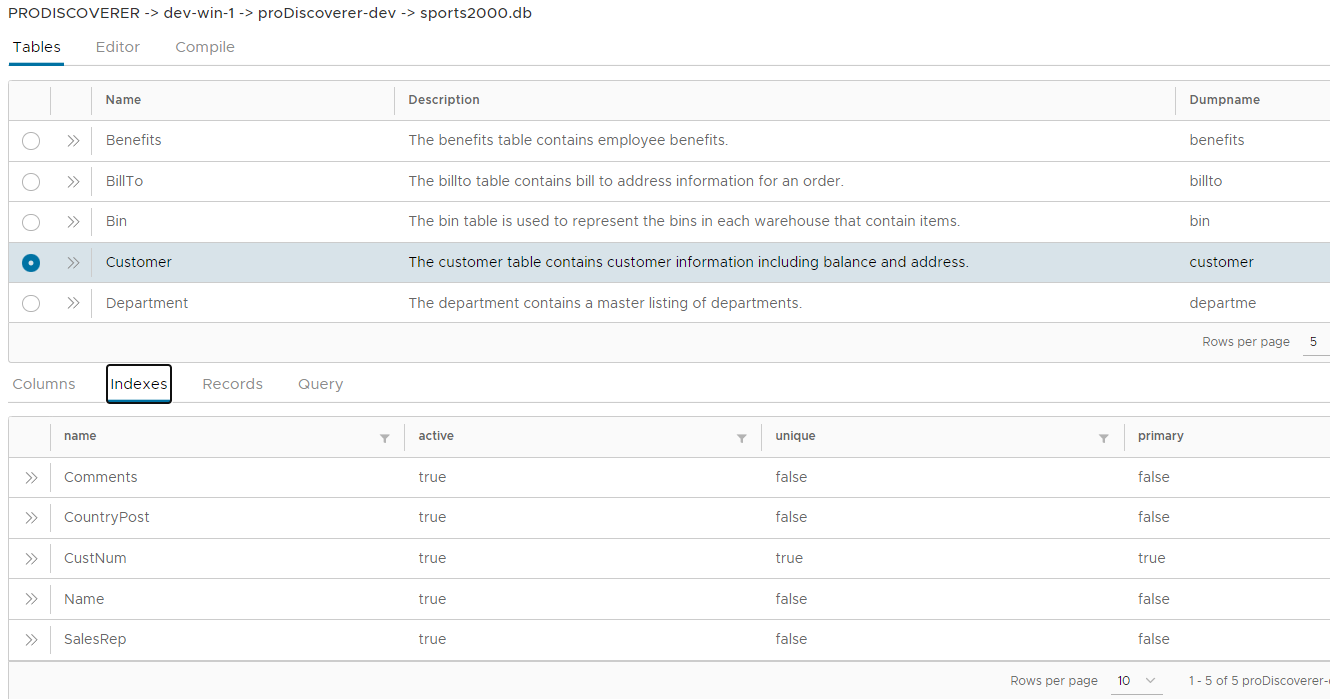Click the Rows per page value field showing 5
The height and width of the screenshot is (699, 1330).
(1313, 341)
